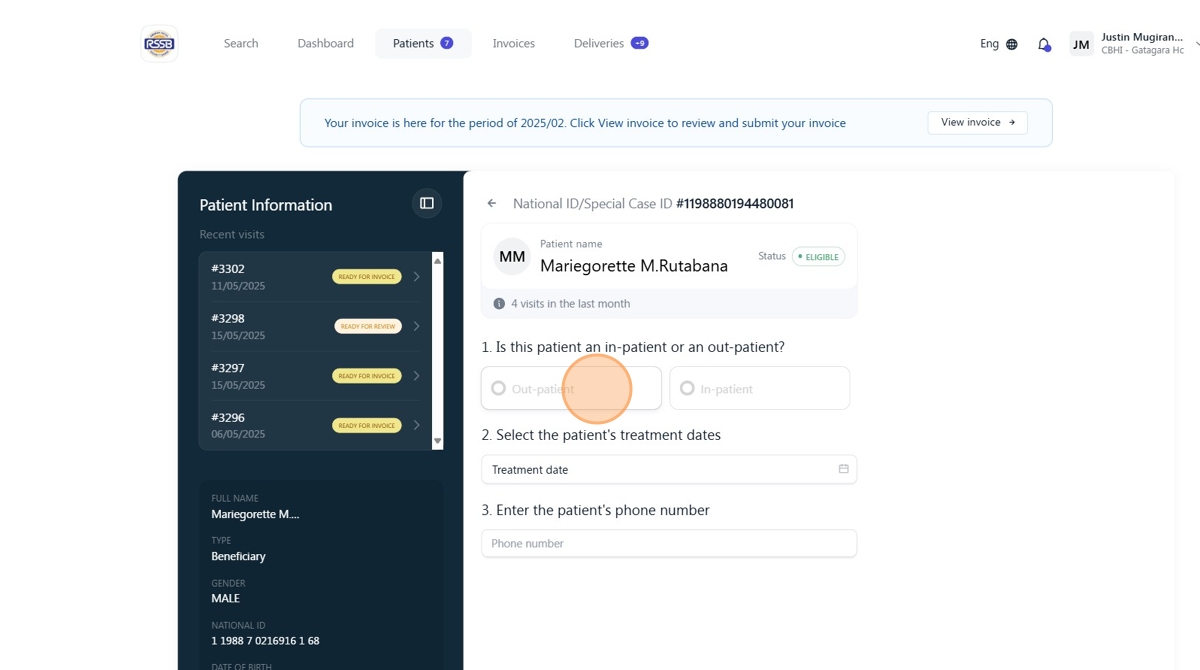The width and height of the screenshot is (1200, 670).
Task: Click the Patients count badge 7
Action: pos(447,43)
